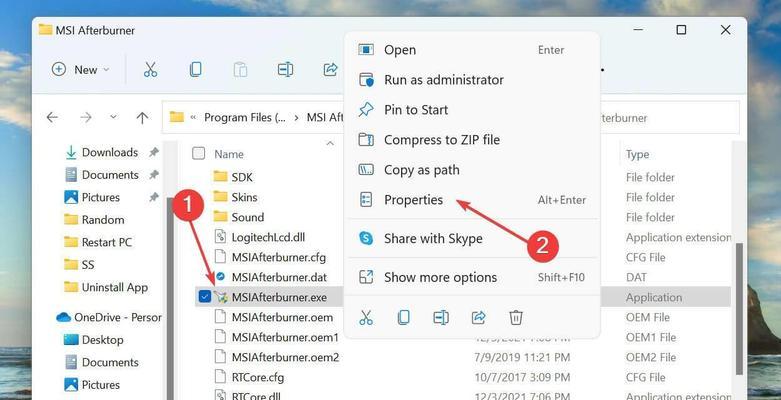Select MSIAfterburner.oem2 file

pos(285,357)
